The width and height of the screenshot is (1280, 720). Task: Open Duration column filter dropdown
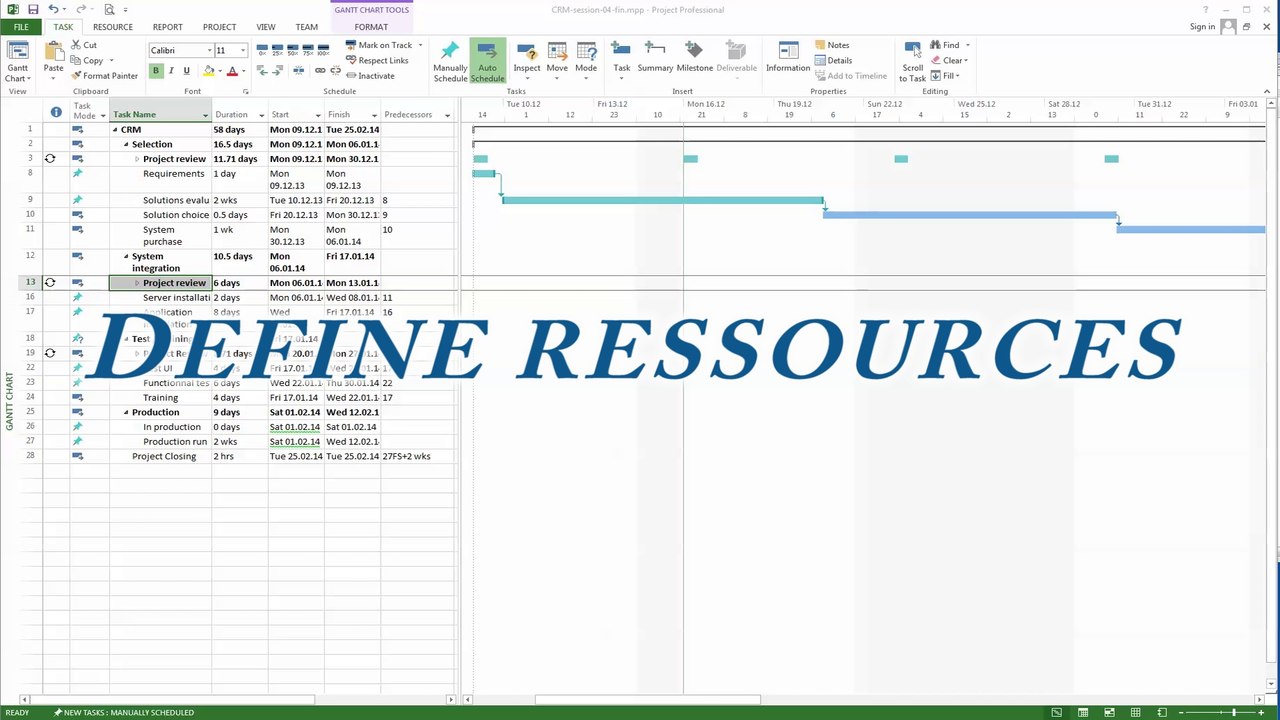pos(261,115)
